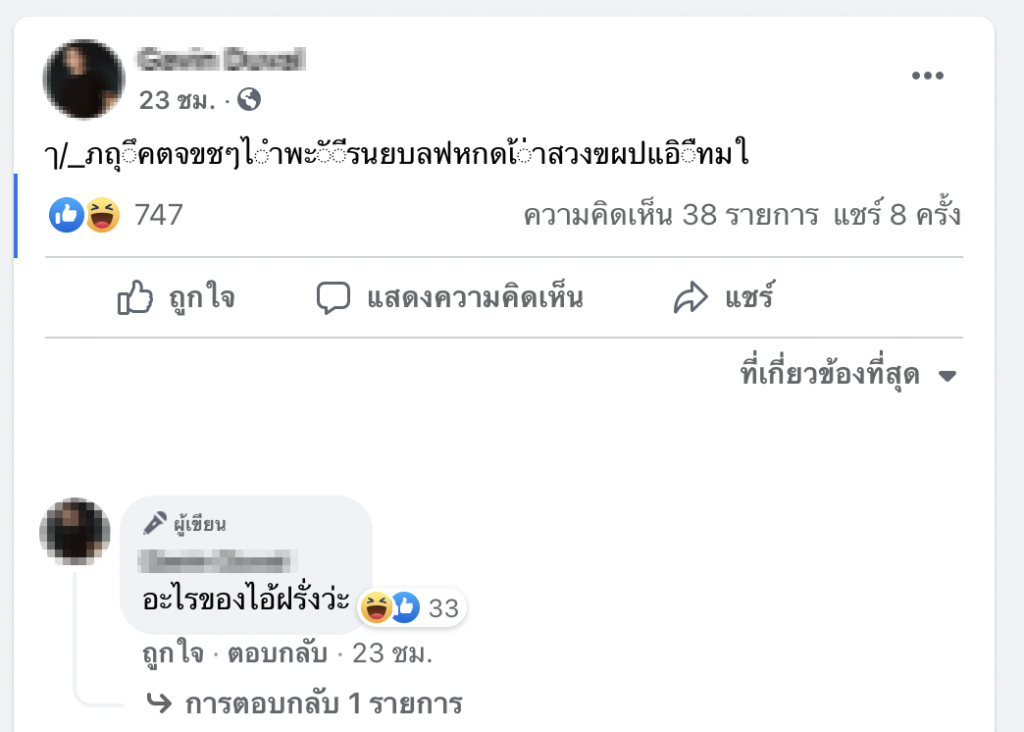Click the comment's haha reaction emoji
Image resolution: width=1024 pixels, height=732 pixels.
[x=377, y=606]
